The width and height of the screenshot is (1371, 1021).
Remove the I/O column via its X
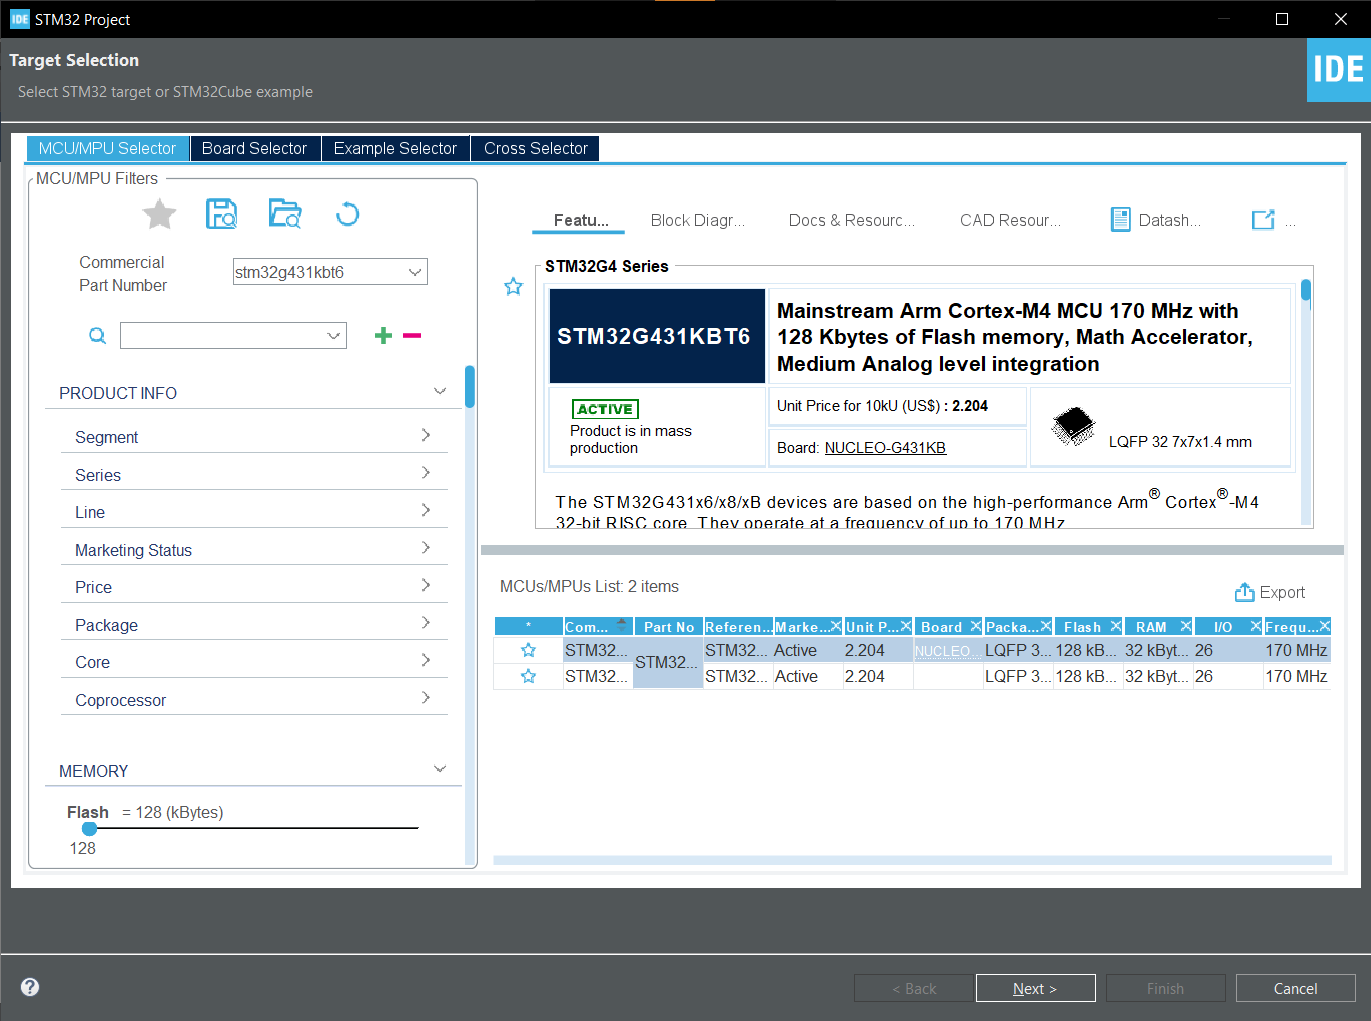1256,626
